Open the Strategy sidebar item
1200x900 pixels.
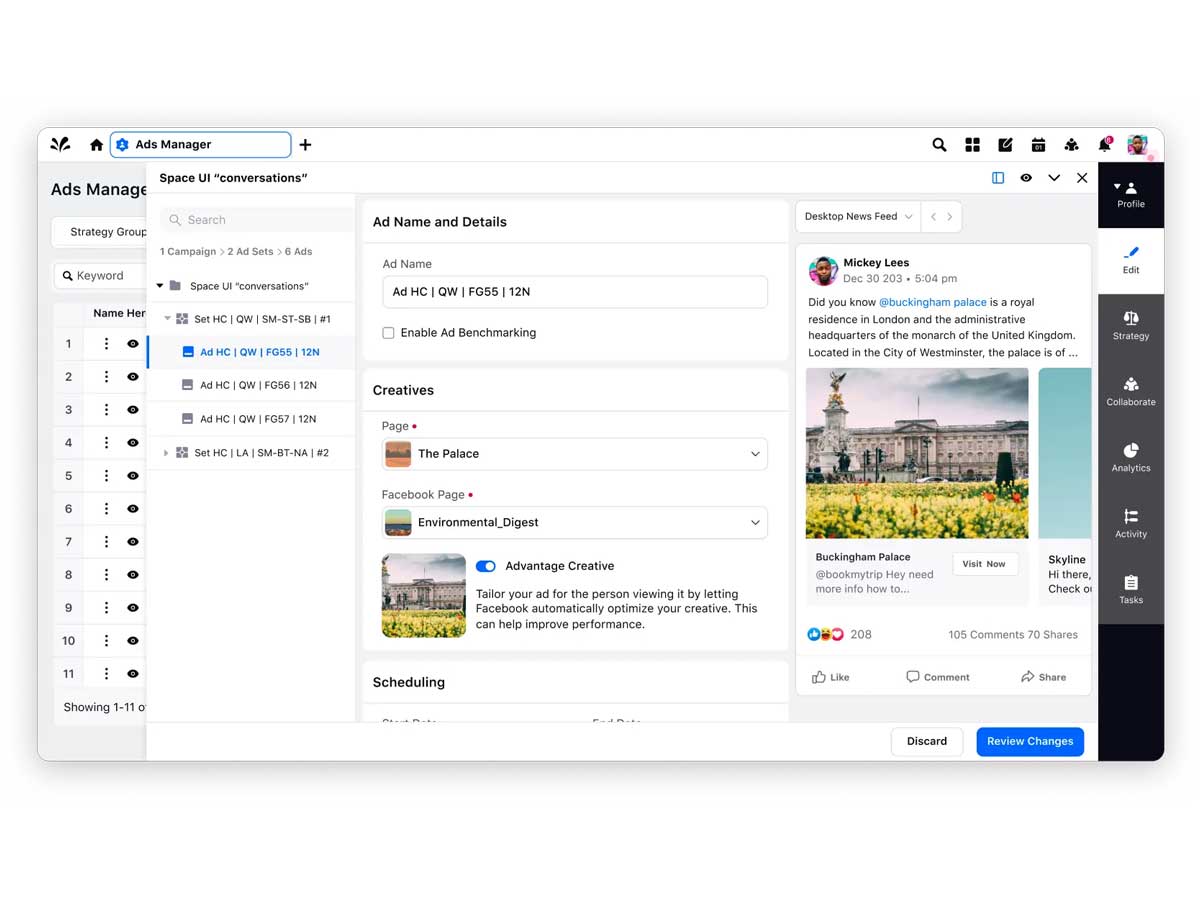click(1131, 327)
